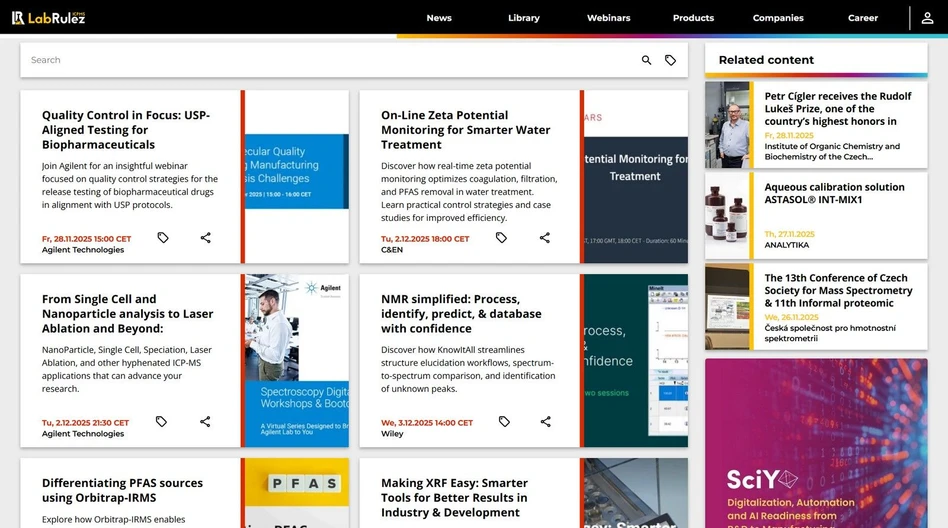948x528 pixels.
Task: Click date We, 3.12.2025 14:00 CET
Action: [427, 423]
